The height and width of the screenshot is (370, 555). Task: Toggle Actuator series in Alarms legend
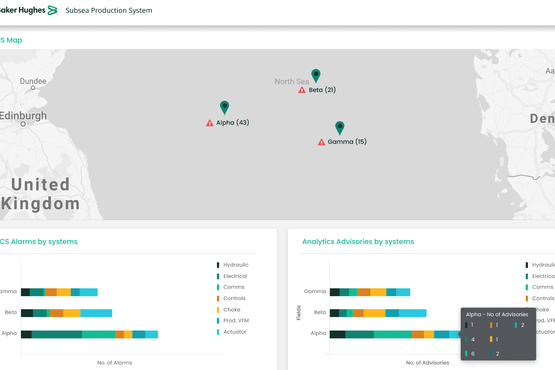[231, 332]
